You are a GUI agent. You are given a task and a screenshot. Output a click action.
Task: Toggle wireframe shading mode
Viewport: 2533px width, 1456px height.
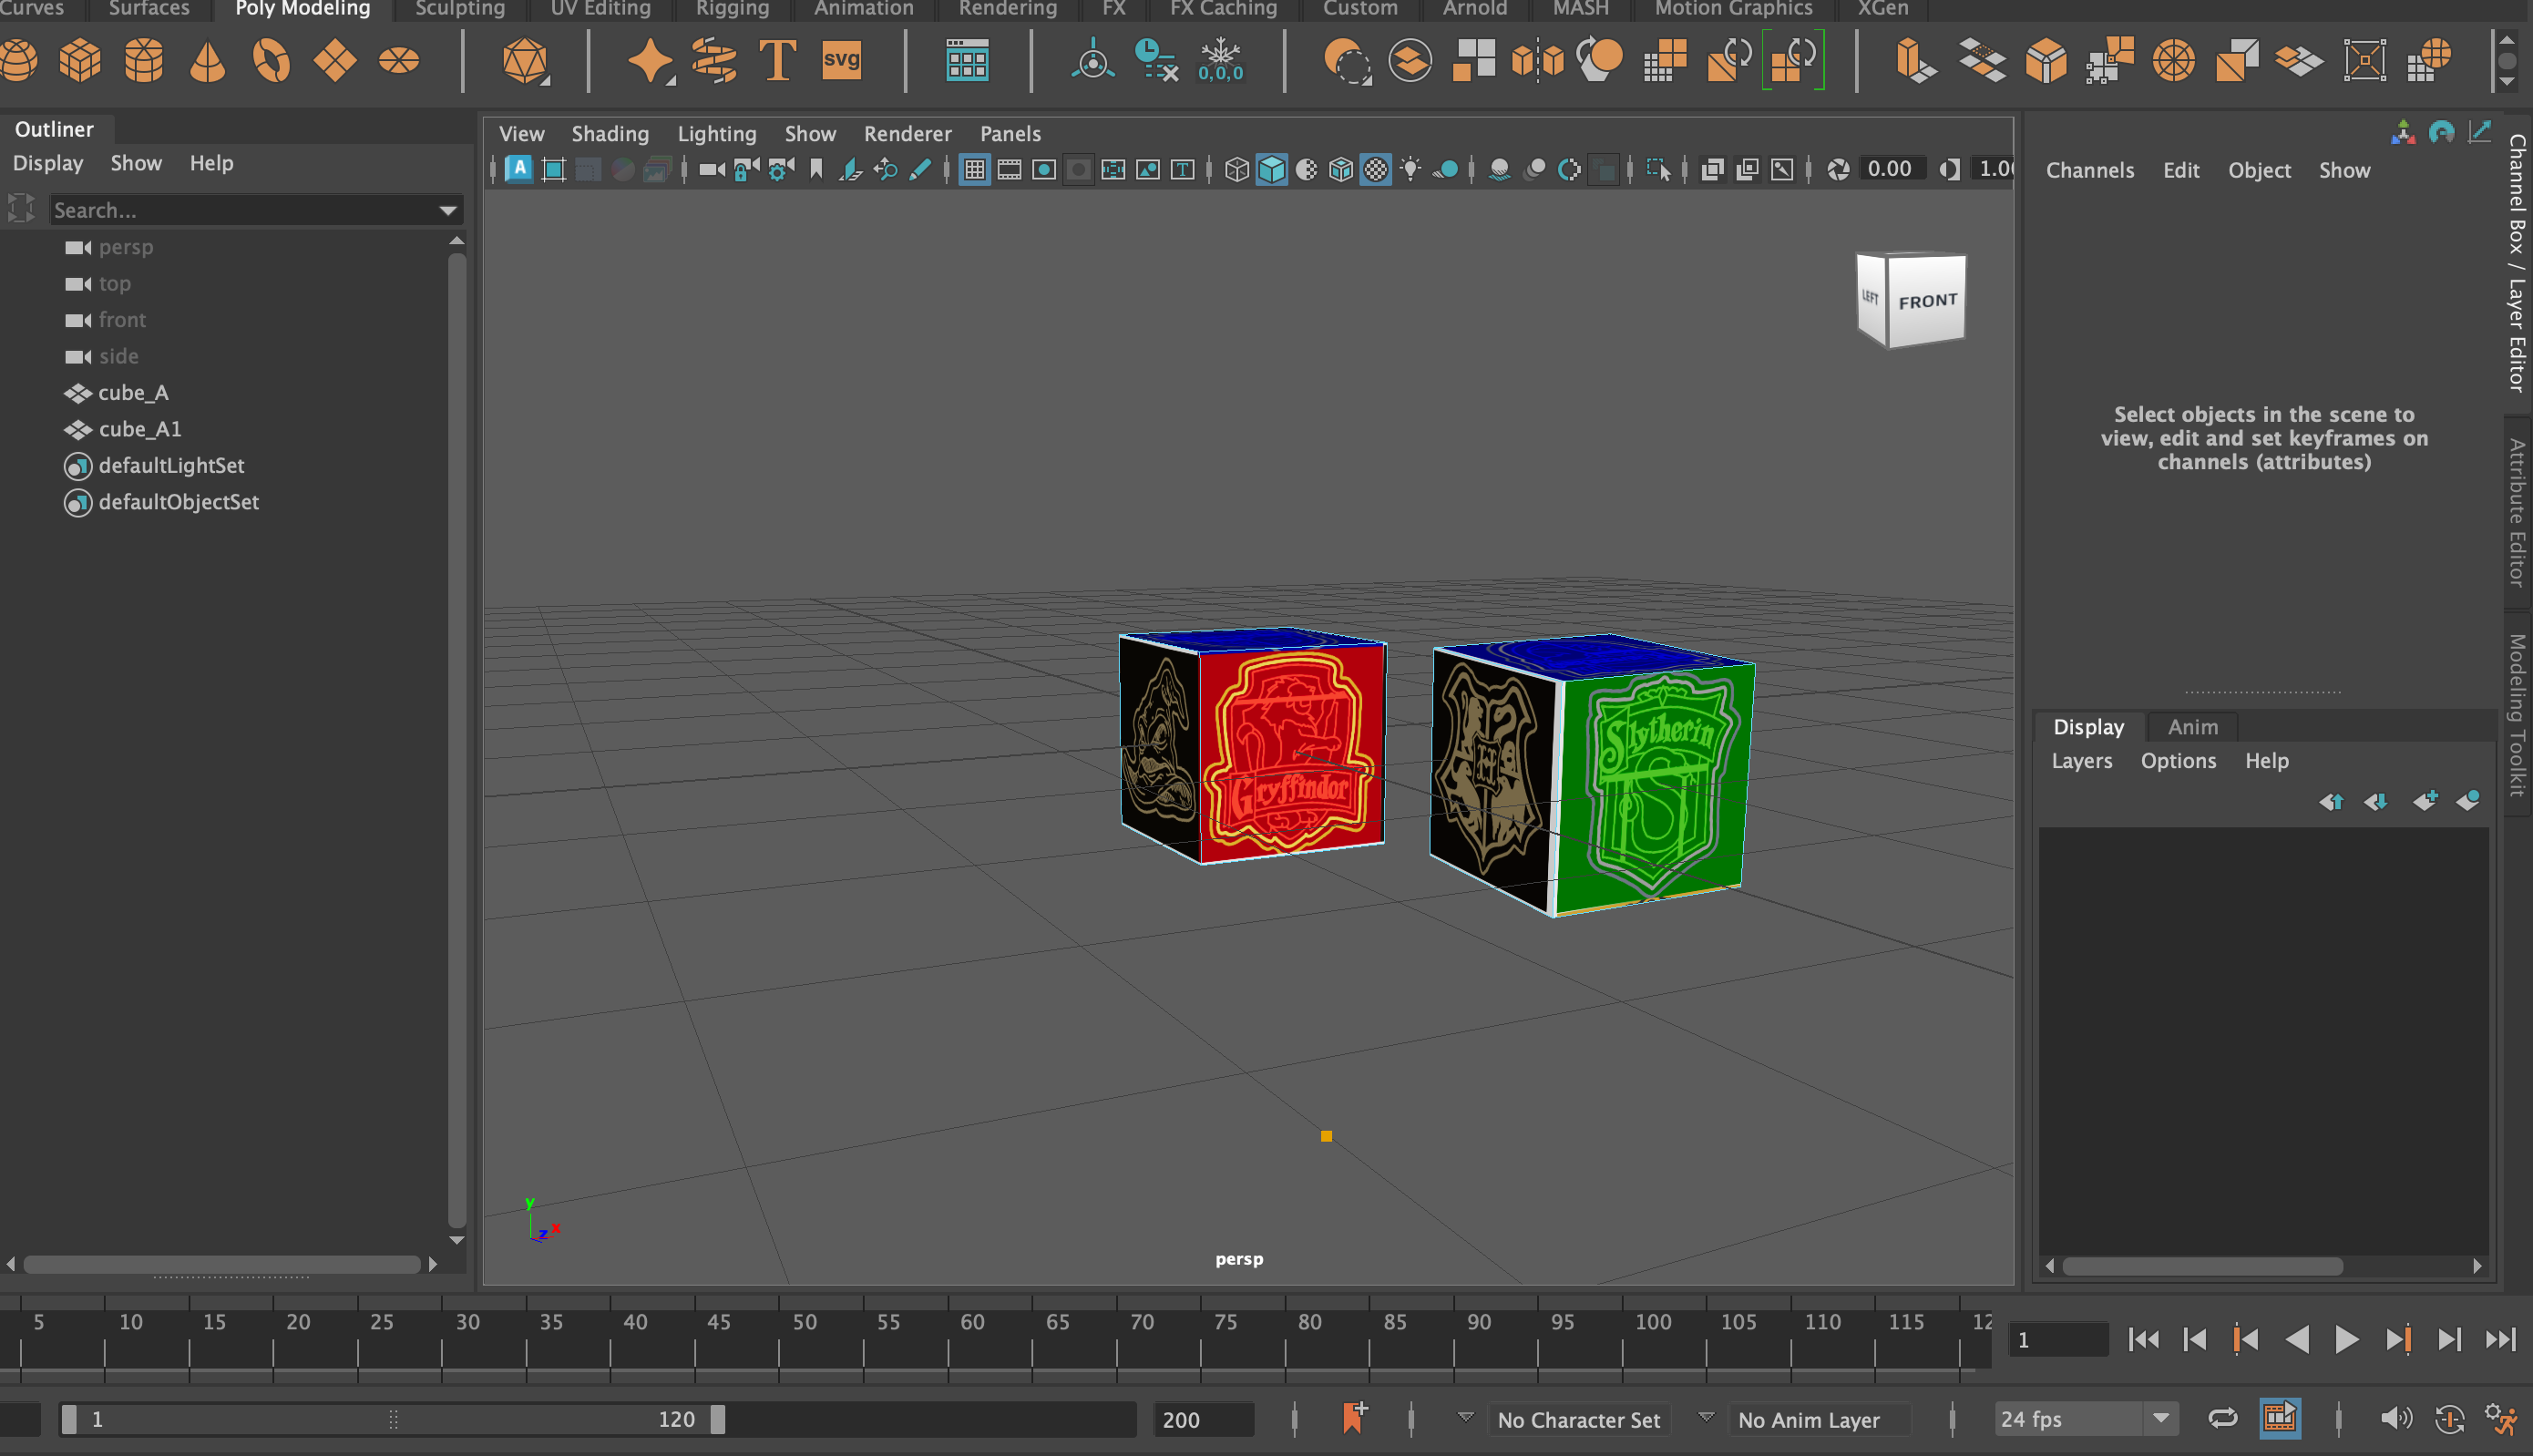1236,170
